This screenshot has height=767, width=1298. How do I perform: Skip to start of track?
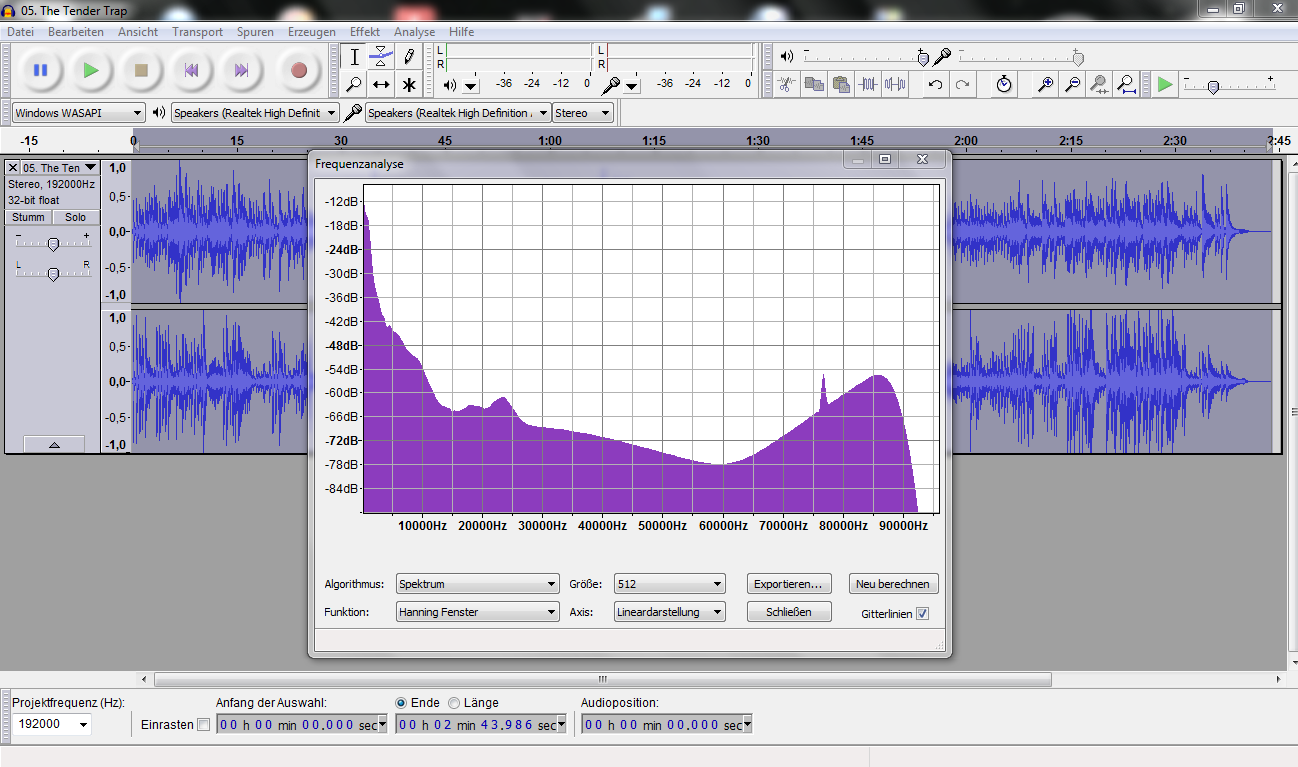click(x=191, y=70)
